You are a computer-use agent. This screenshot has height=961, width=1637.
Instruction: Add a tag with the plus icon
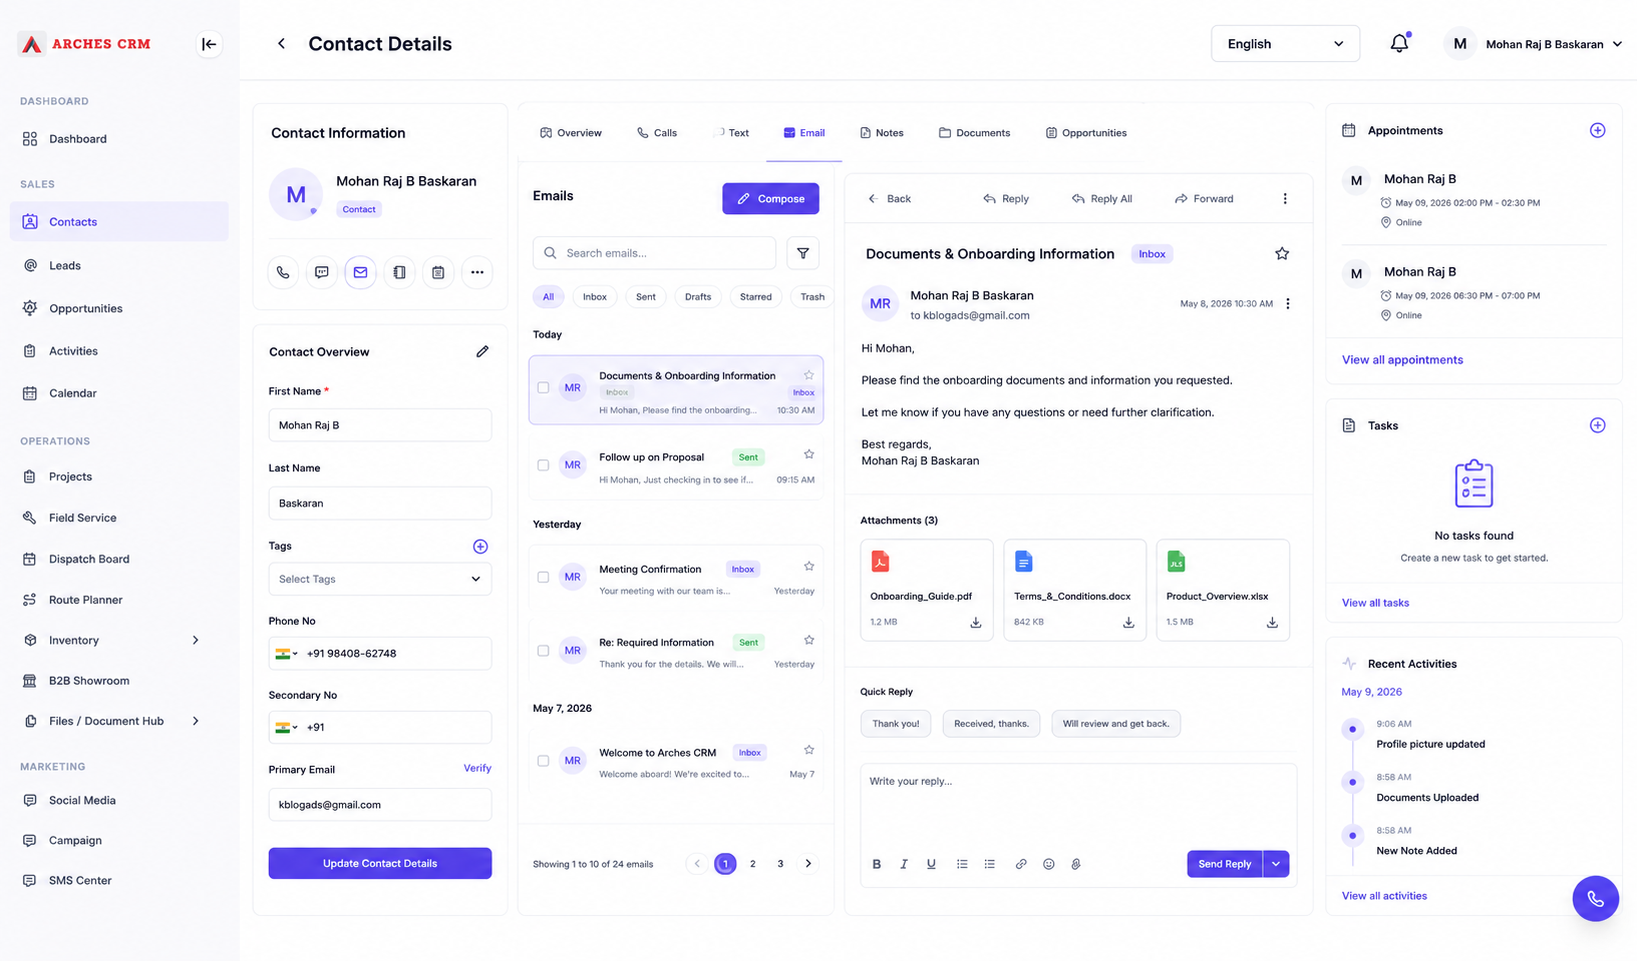click(x=480, y=546)
